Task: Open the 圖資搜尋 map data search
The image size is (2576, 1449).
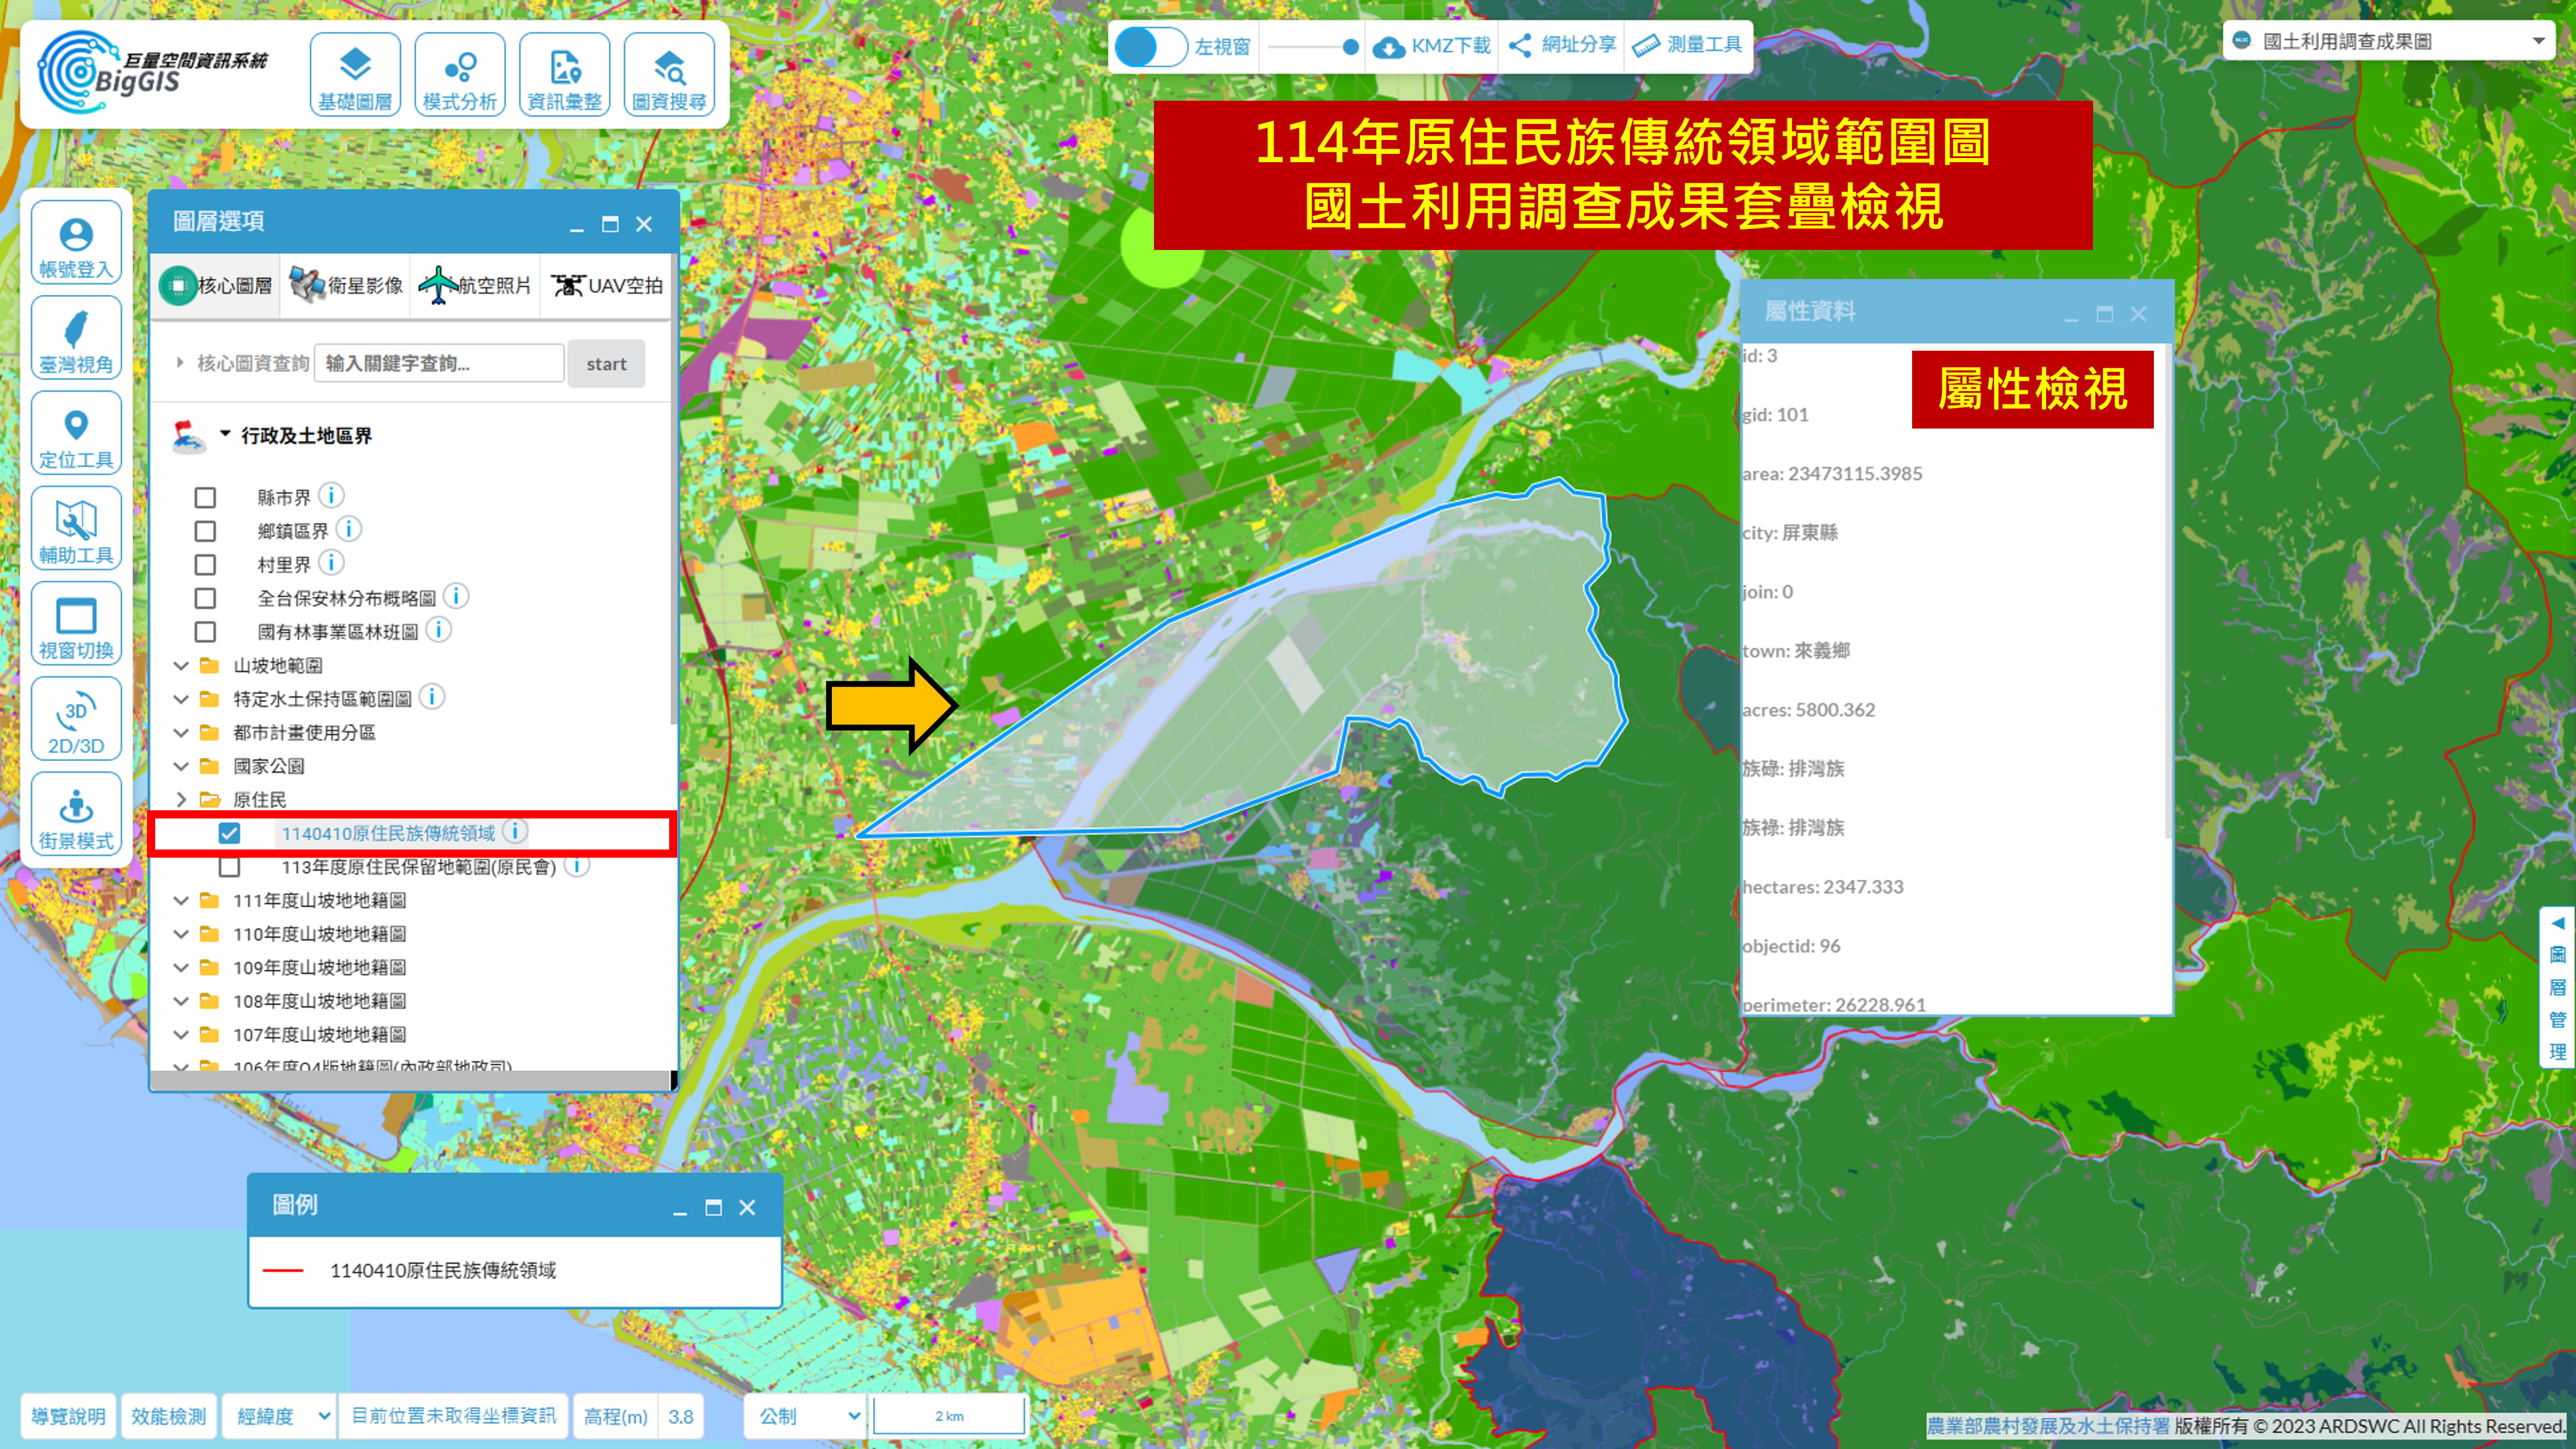Action: (669, 75)
